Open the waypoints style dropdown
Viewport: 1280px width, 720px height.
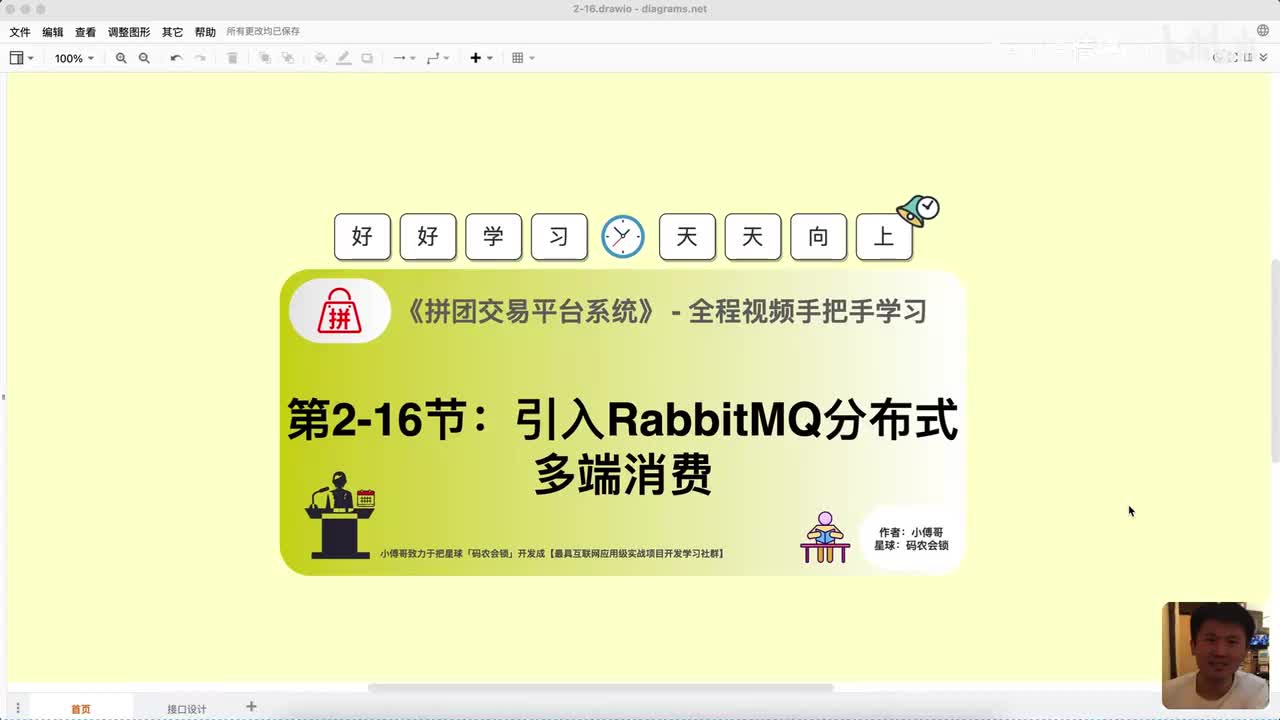point(438,58)
